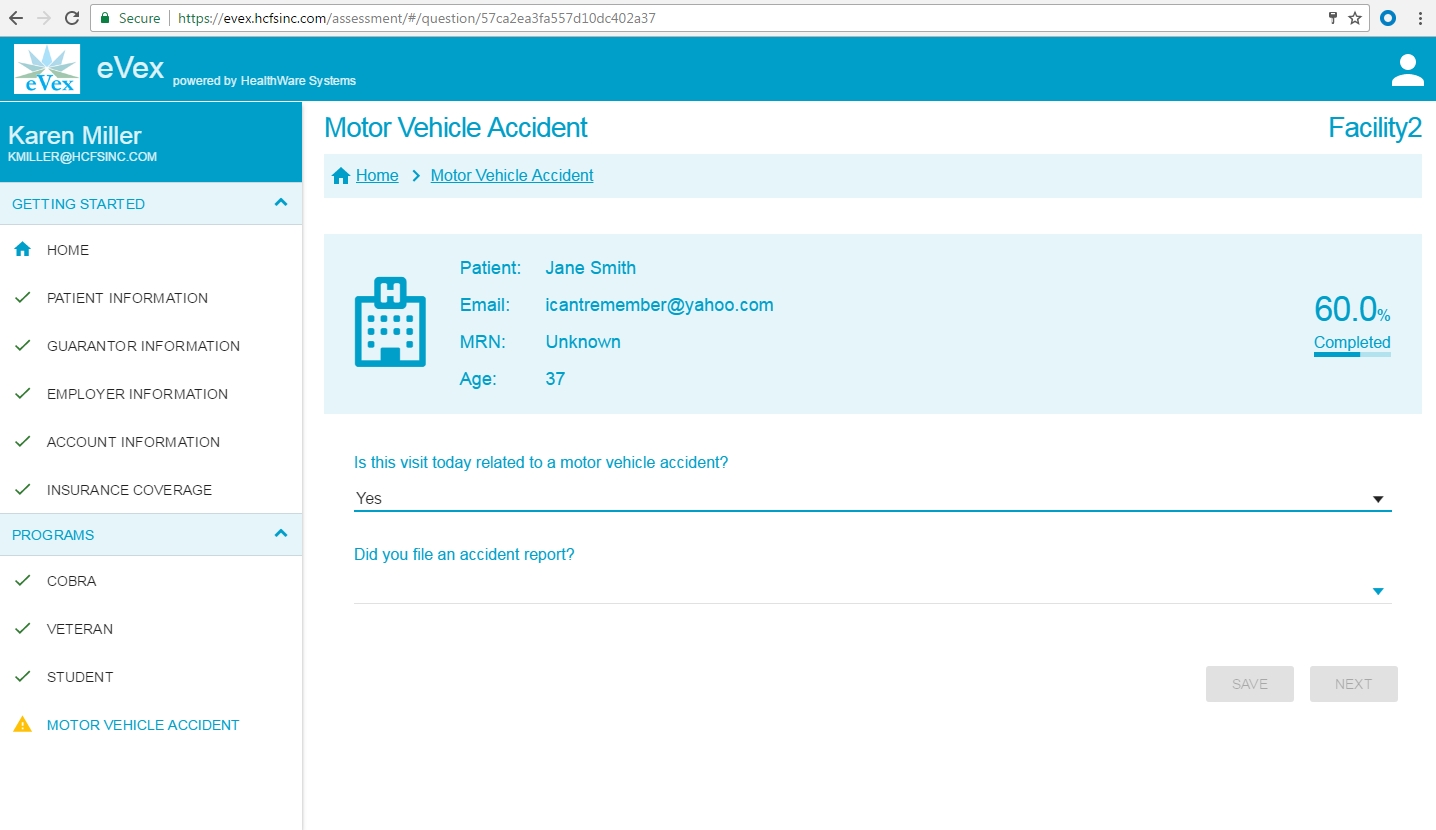
Task: Click the Home breadcrumb link
Action: point(377,176)
